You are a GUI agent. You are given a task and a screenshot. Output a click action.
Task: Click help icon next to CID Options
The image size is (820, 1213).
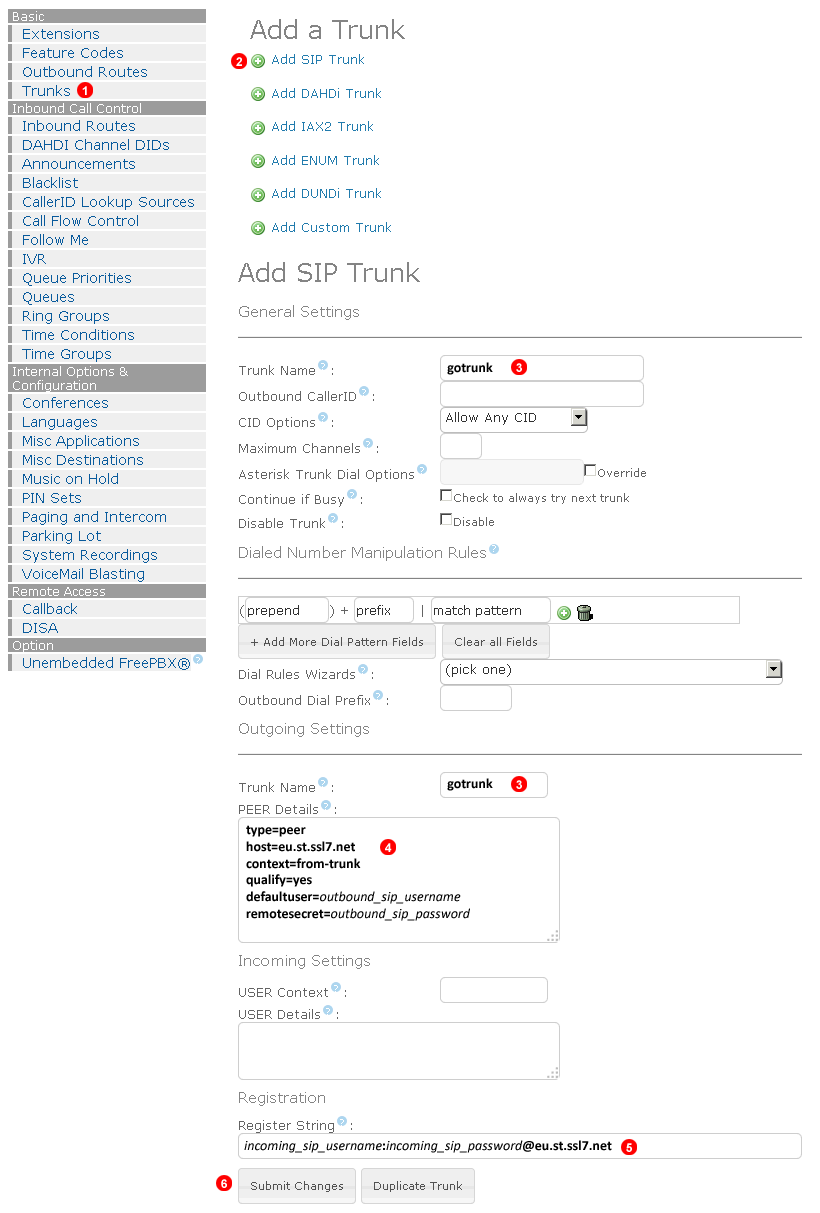click(x=323, y=418)
